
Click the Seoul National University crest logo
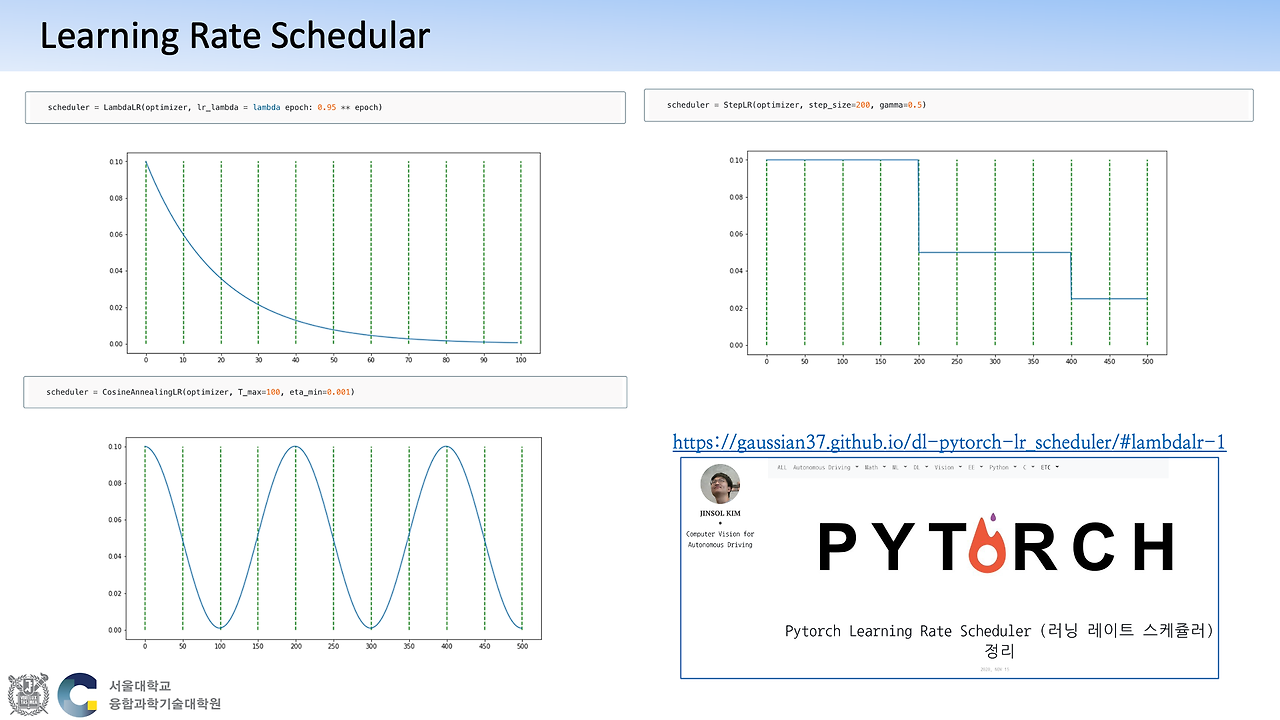coord(28,695)
